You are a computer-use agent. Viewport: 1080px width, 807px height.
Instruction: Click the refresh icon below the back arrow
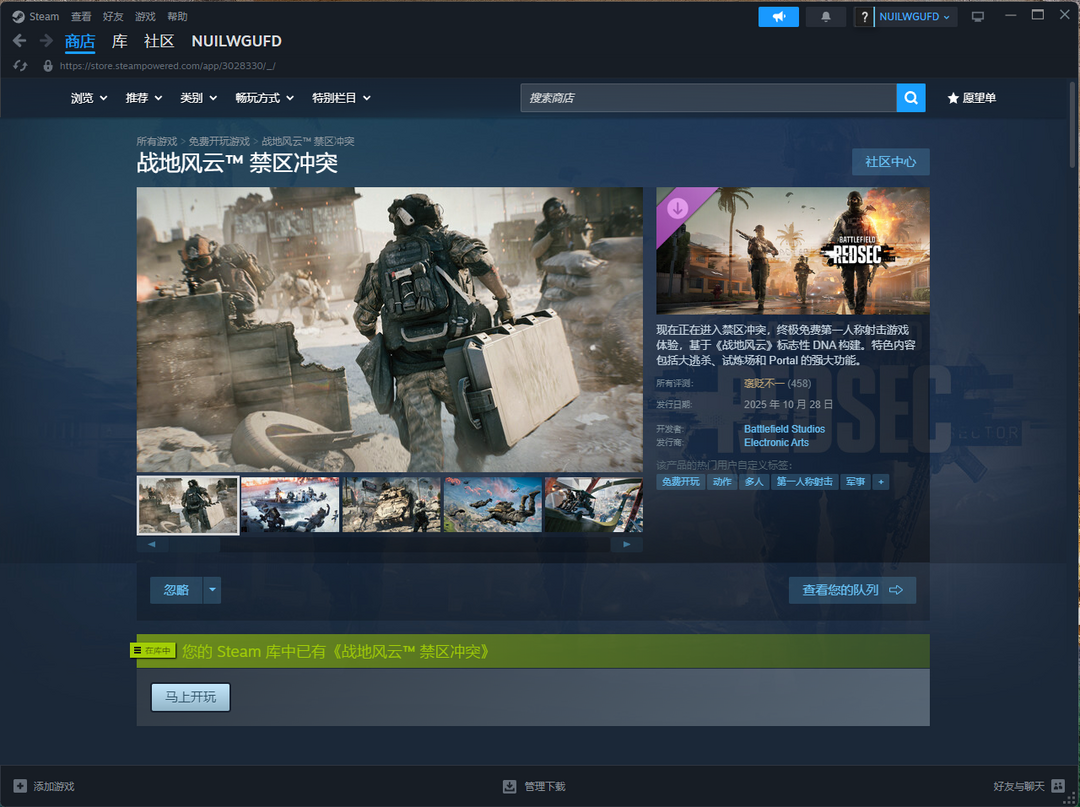coord(19,65)
